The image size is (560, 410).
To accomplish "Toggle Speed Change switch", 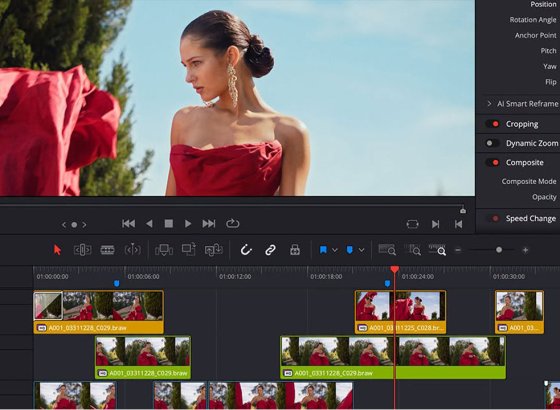I will click(492, 218).
